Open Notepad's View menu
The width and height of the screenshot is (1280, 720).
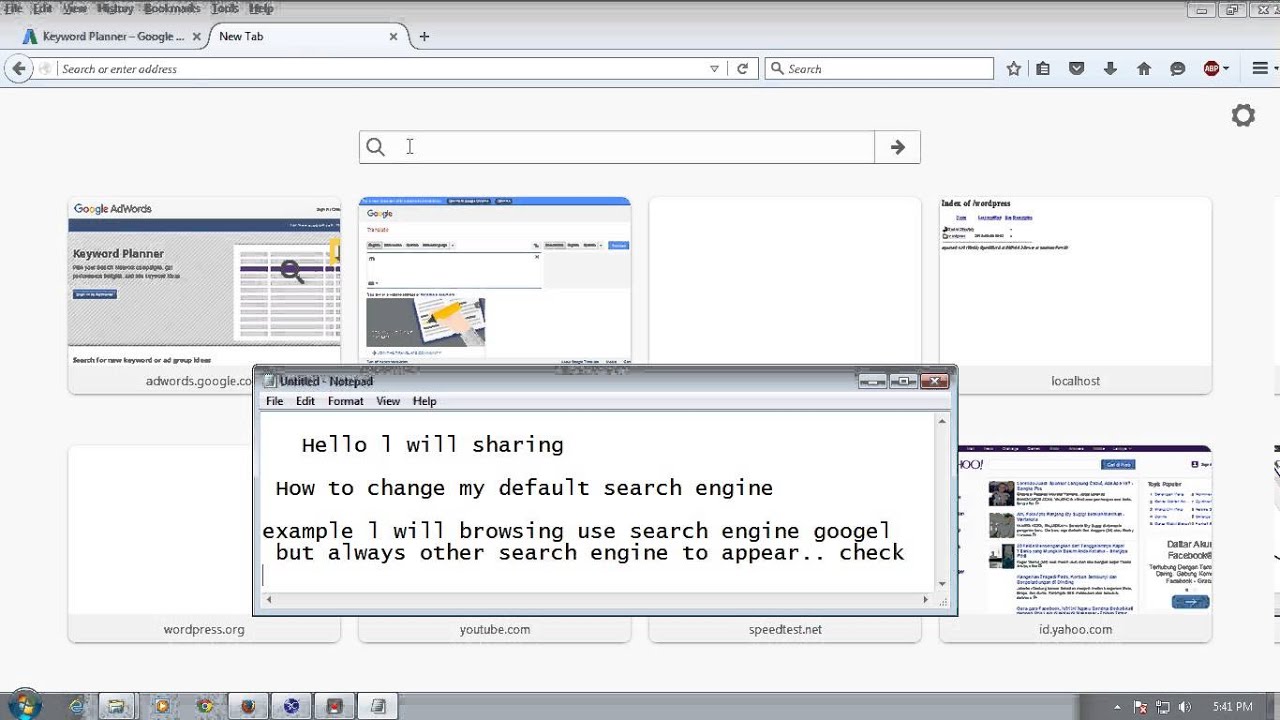[x=388, y=401]
